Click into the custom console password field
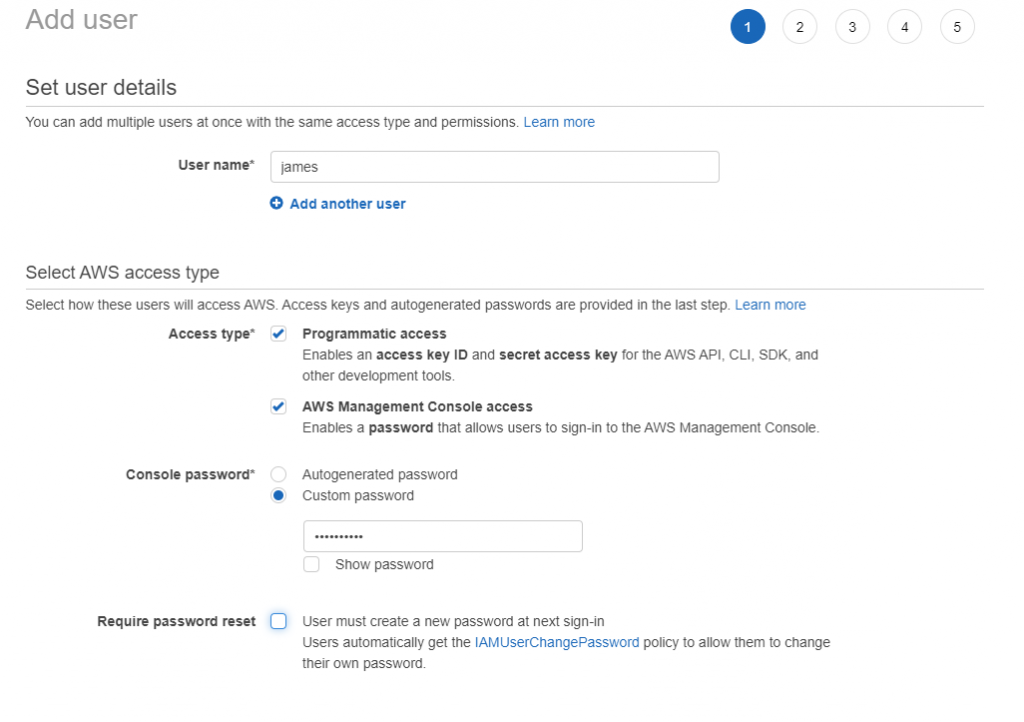Viewport: 1024px width, 722px height. (443, 536)
